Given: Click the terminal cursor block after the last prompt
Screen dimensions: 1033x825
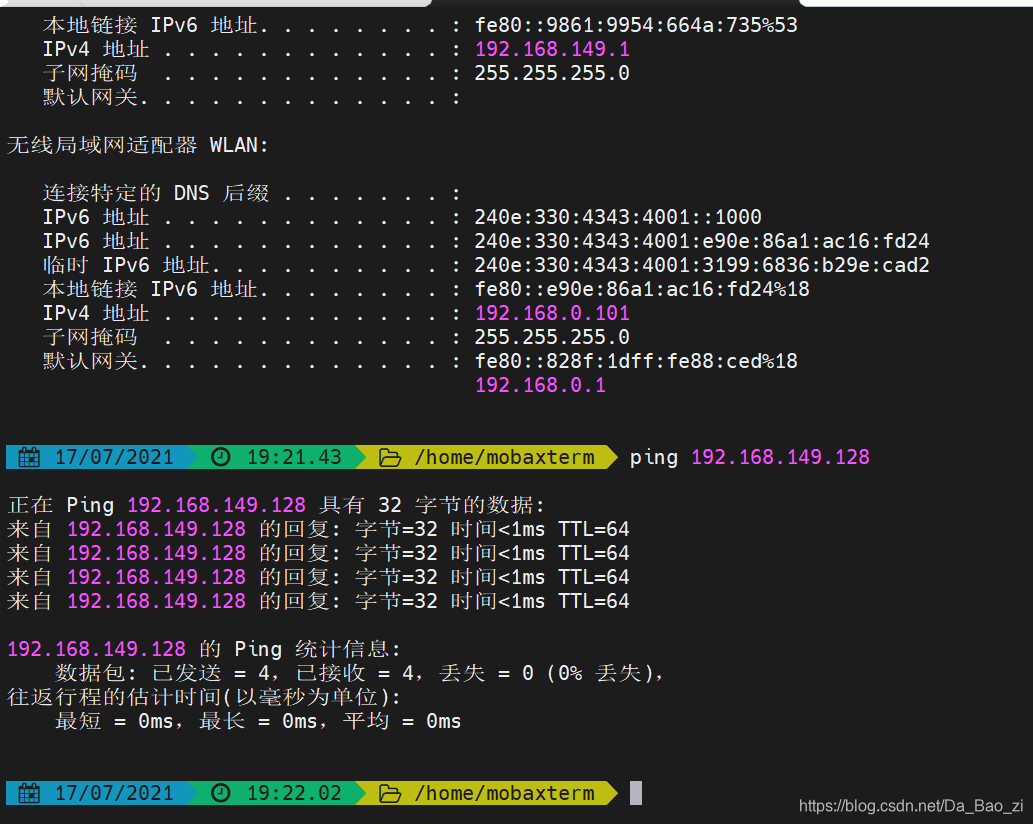Looking at the screenshot, I should (636, 793).
